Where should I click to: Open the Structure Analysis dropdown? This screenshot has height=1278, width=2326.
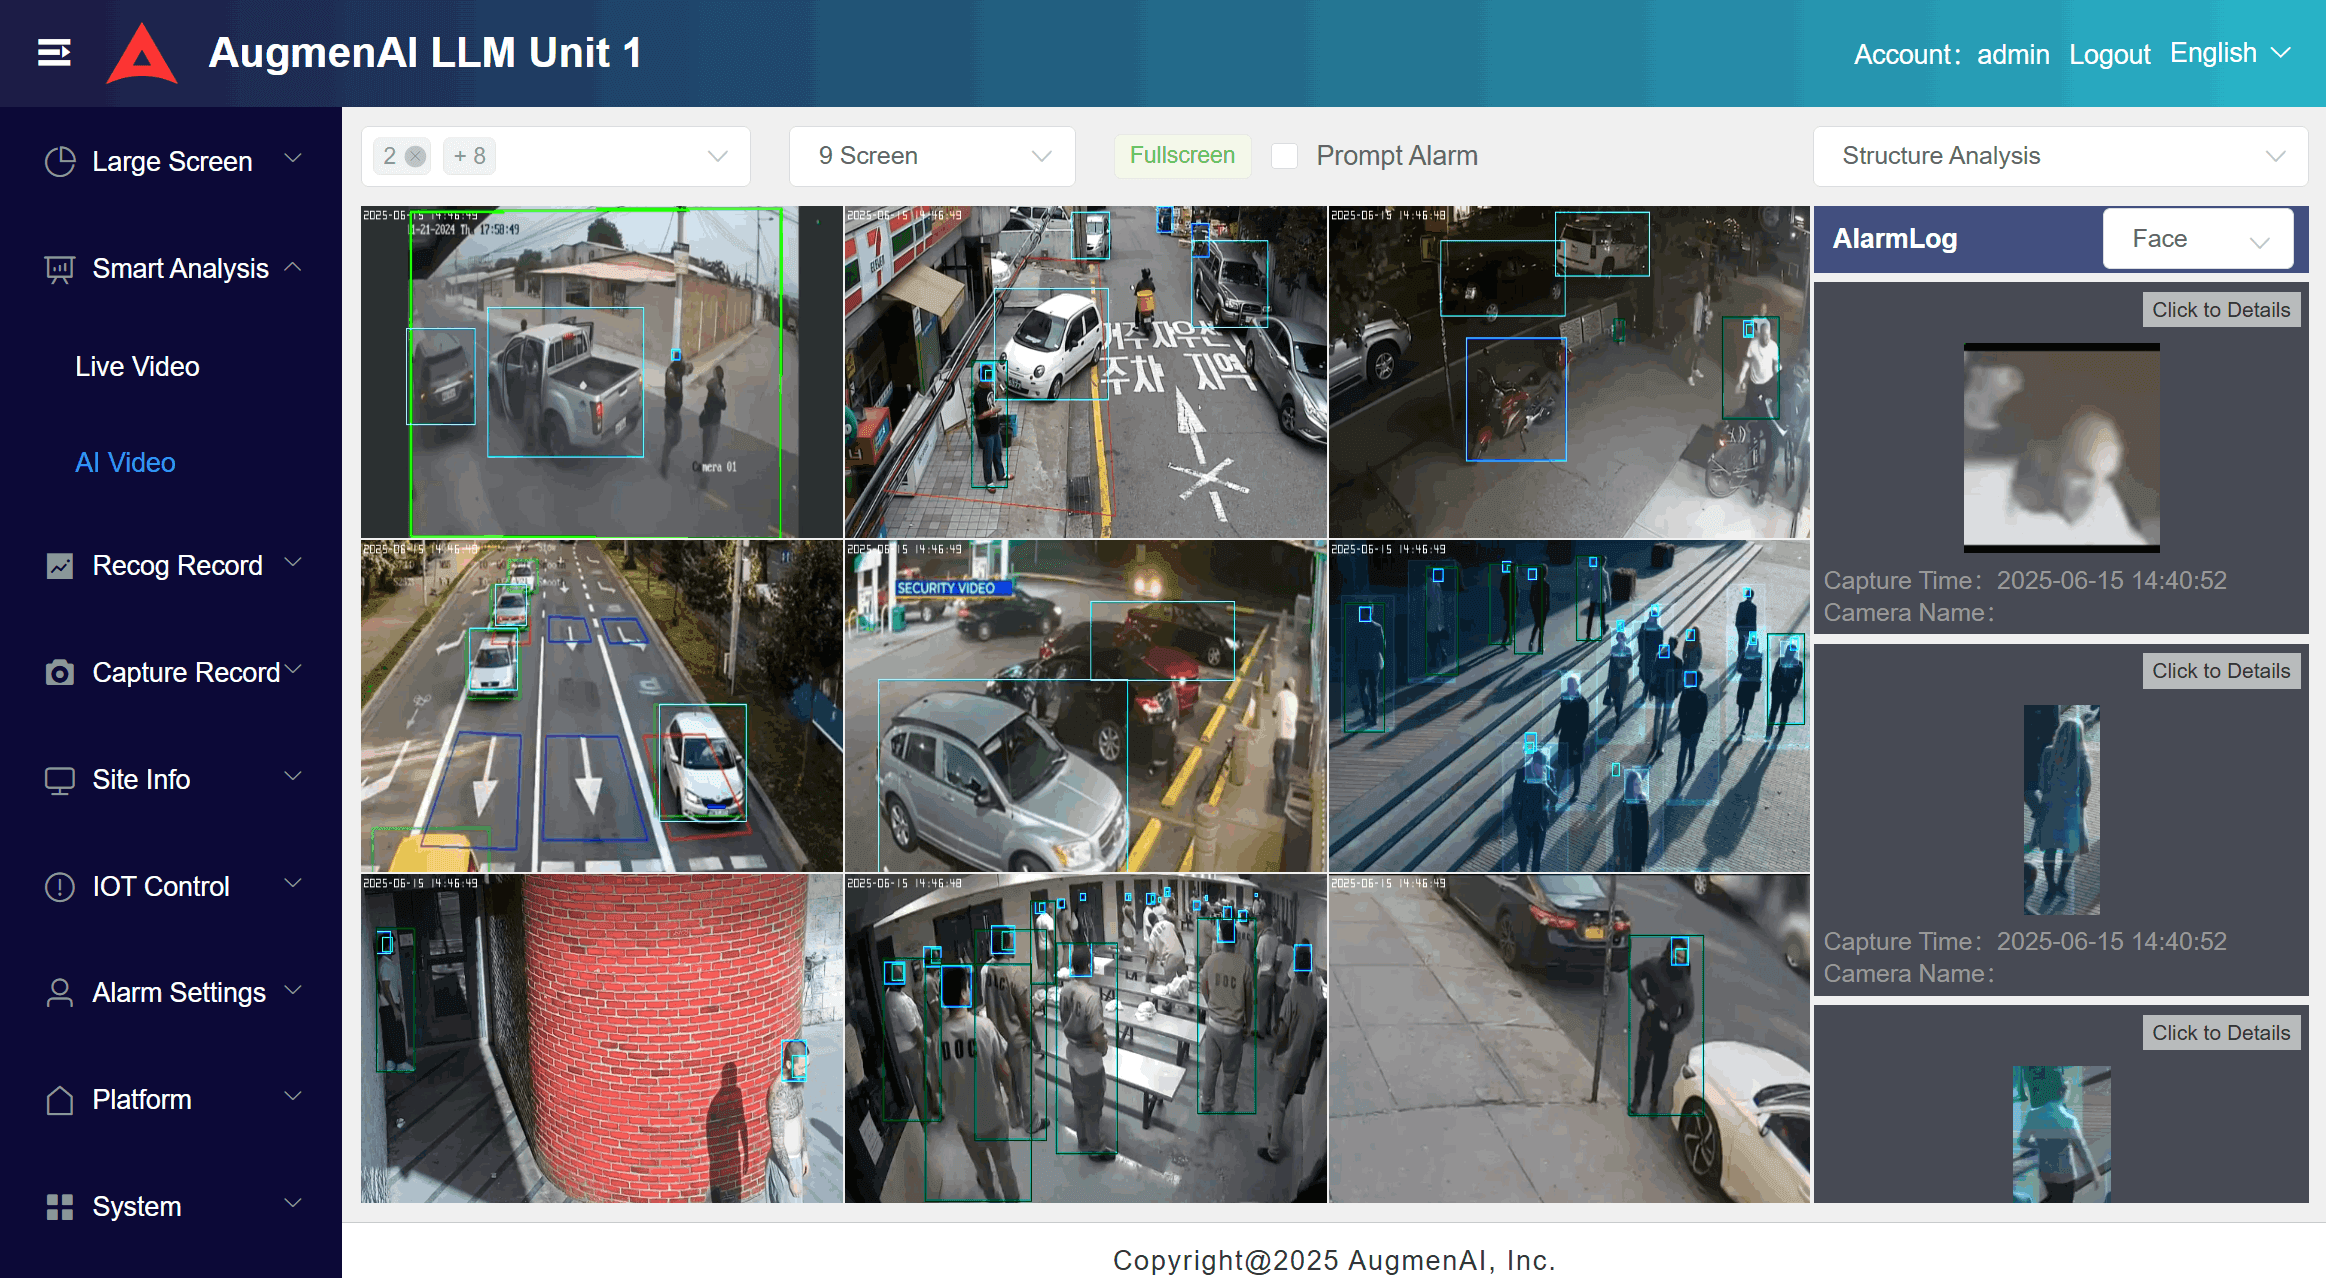click(2060, 156)
